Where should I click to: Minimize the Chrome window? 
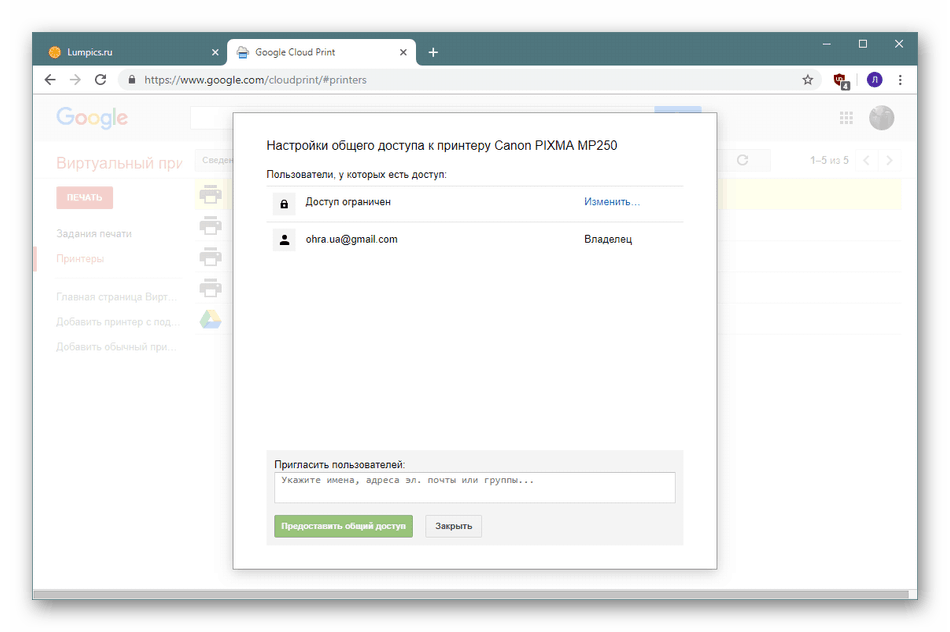click(x=826, y=44)
